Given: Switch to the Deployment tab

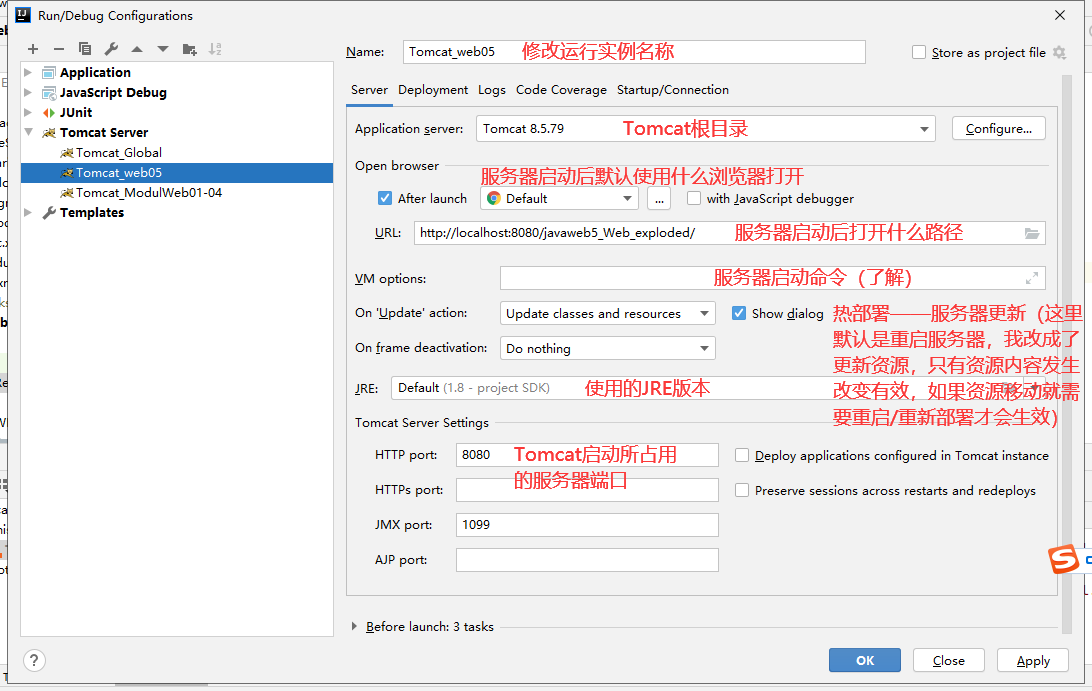Looking at the screenshot, I should (x=432, y=90).
